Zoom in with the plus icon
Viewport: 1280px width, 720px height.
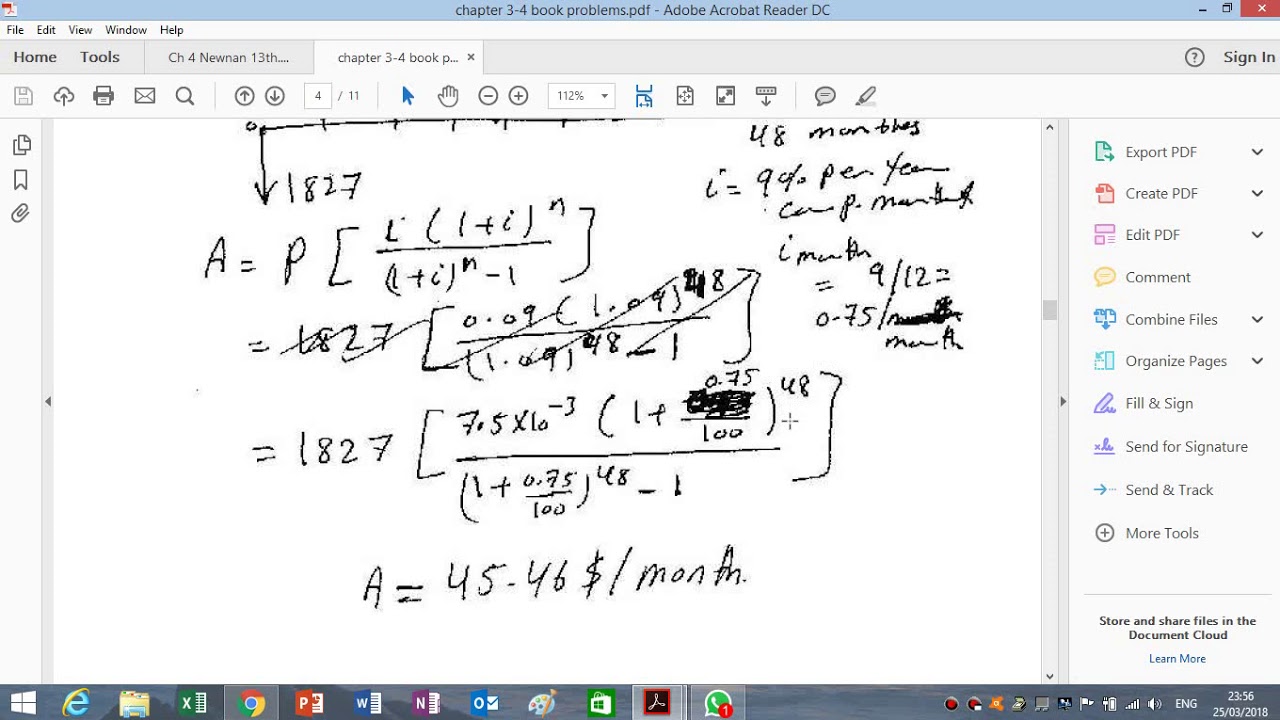point(518,96)
